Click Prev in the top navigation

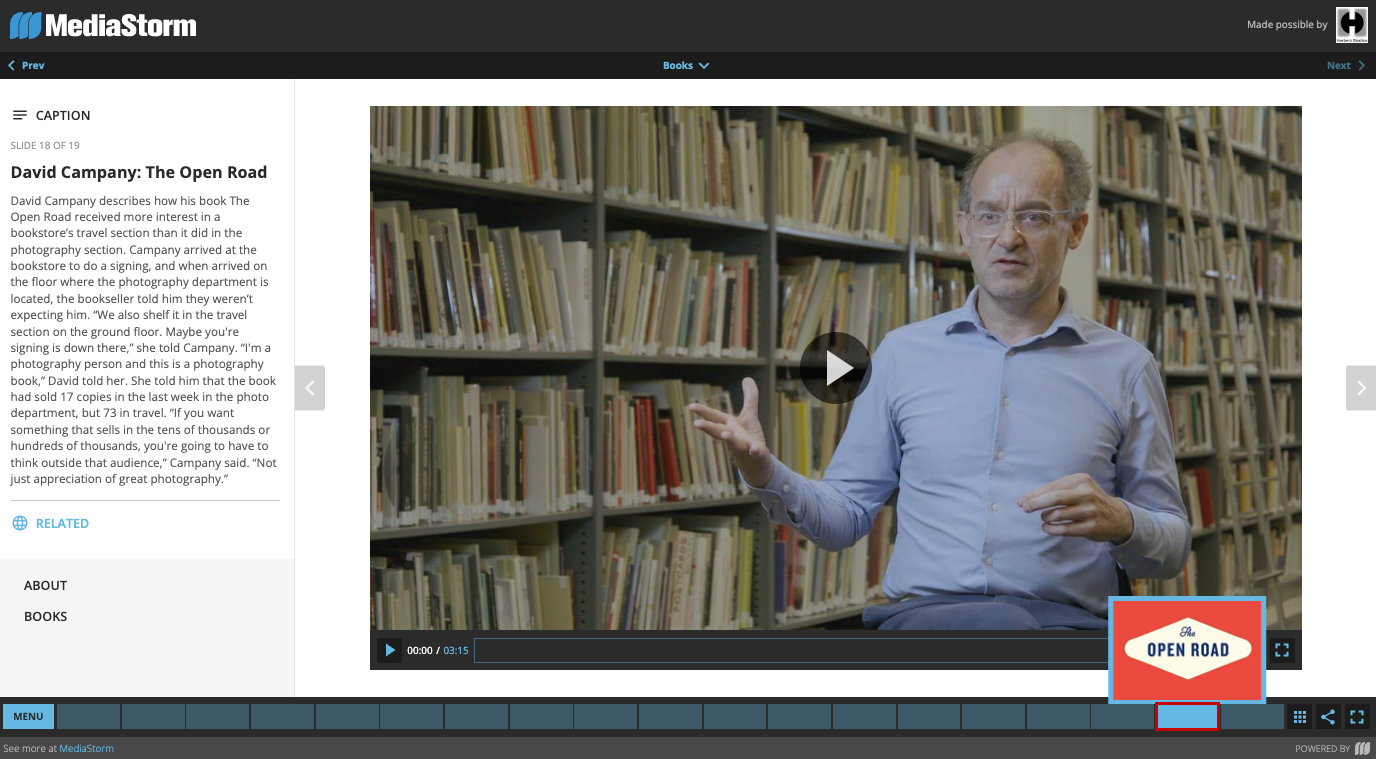(26, 66)
